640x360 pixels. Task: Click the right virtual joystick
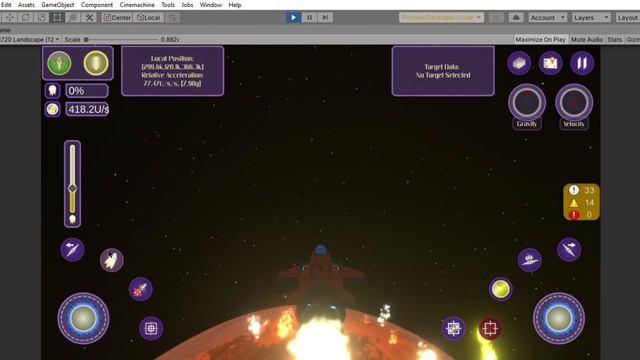pyautogui.click(x=559, y=318)
